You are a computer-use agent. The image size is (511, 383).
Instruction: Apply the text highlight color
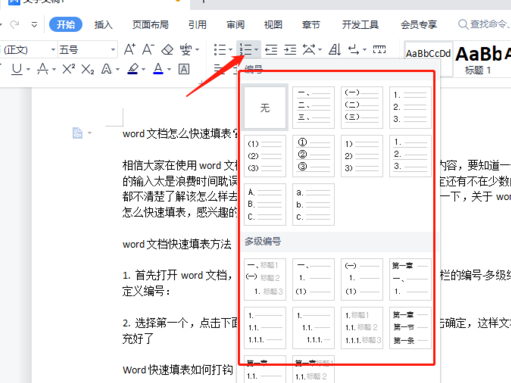click(133, 69)
